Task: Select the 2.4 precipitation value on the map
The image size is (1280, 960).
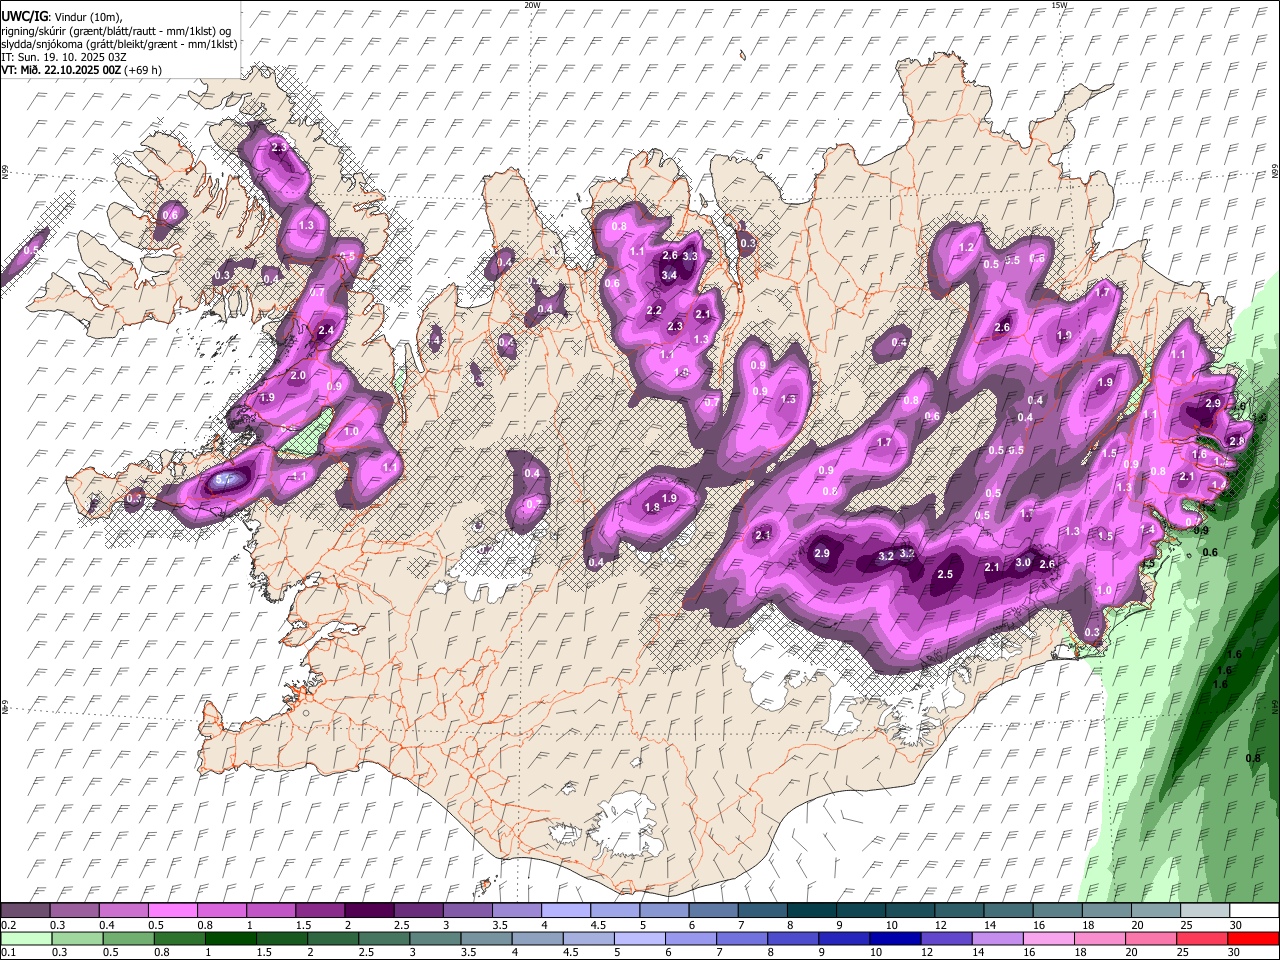Action: pos(326,331)
